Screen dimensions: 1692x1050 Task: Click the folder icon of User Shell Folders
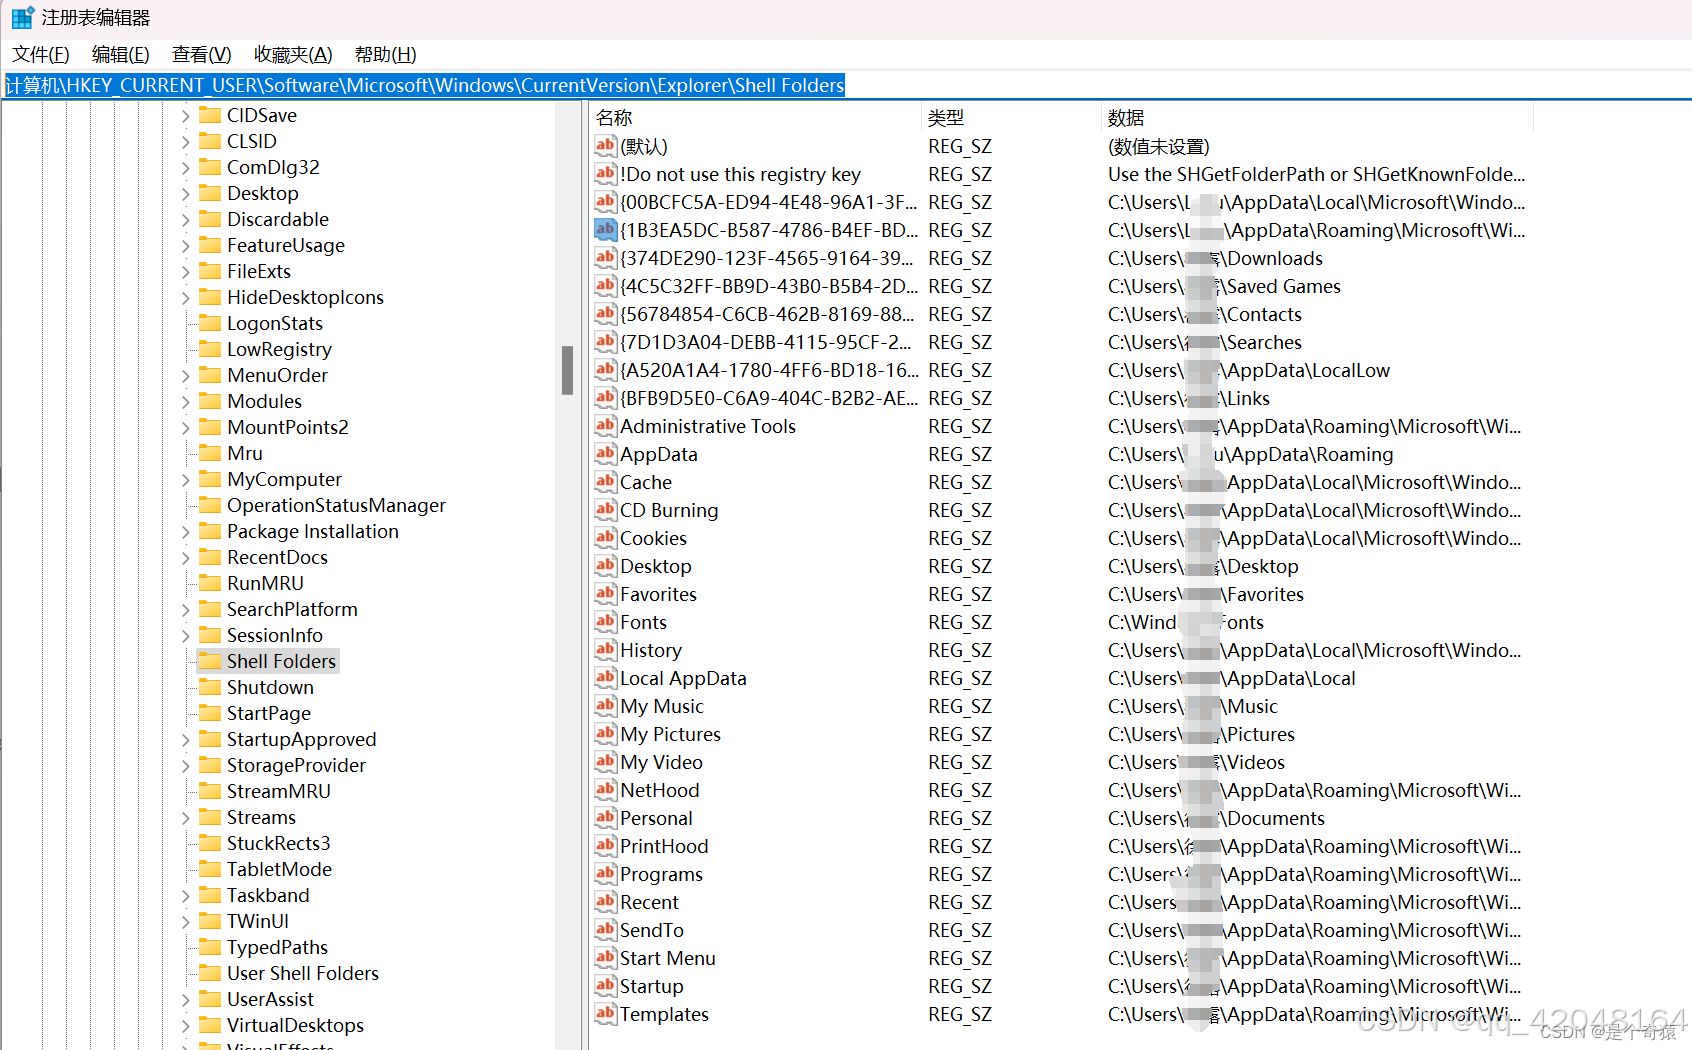[x=210, y=973]
